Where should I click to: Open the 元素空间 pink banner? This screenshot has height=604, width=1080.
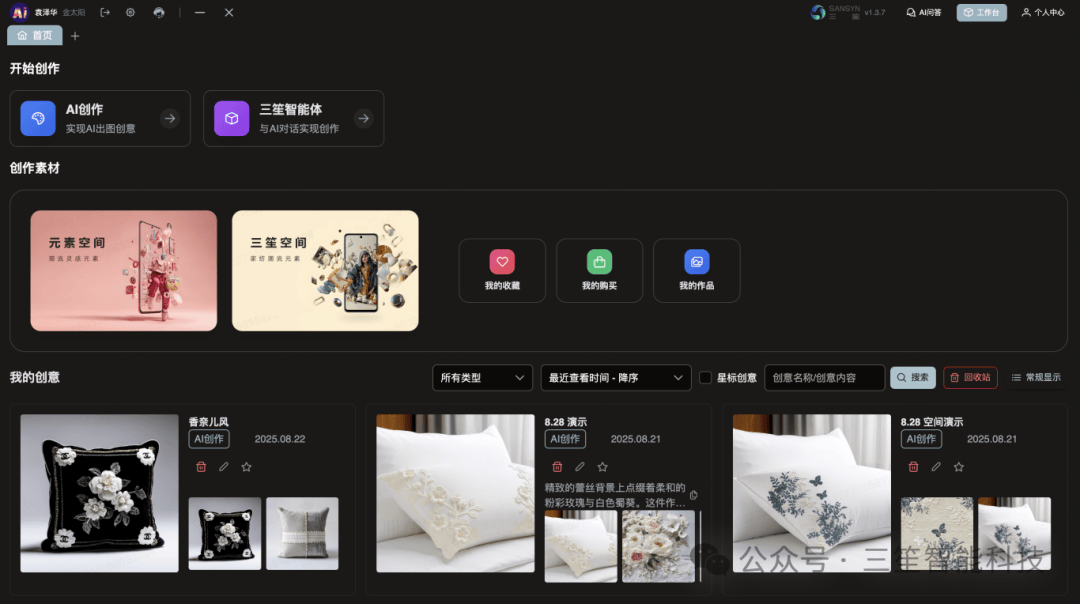coord(123,270)
